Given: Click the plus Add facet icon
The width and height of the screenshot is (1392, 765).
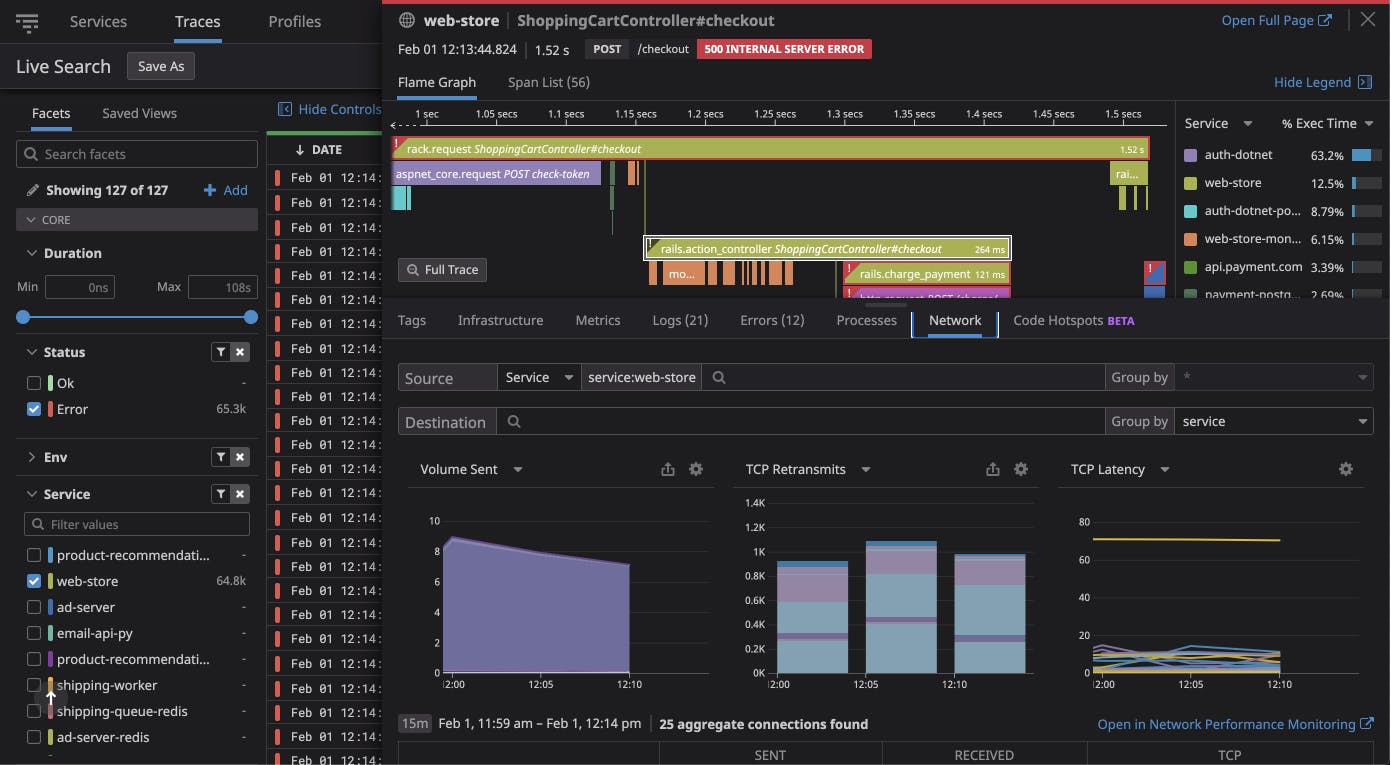Looking at the screenshot, I should coord(211,189).
